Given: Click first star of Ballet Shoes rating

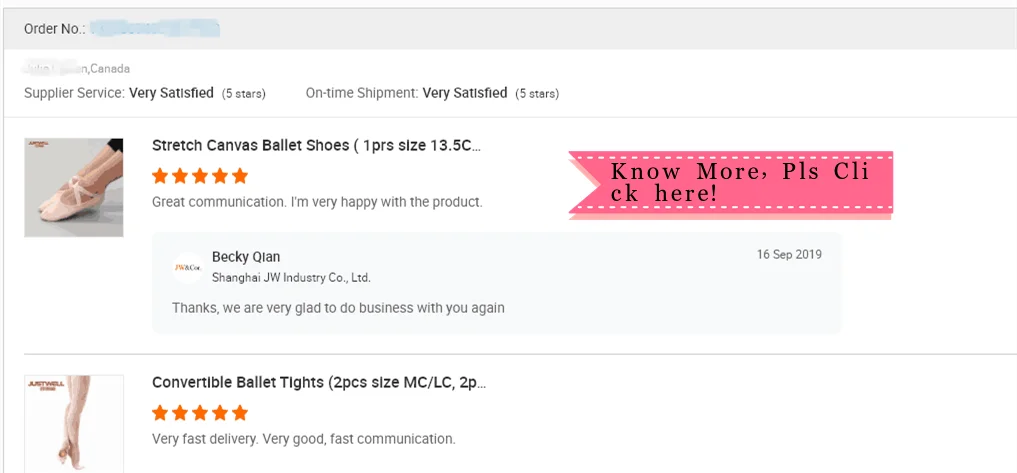Looking at the screenshot, I should click(x=160, y=176).
